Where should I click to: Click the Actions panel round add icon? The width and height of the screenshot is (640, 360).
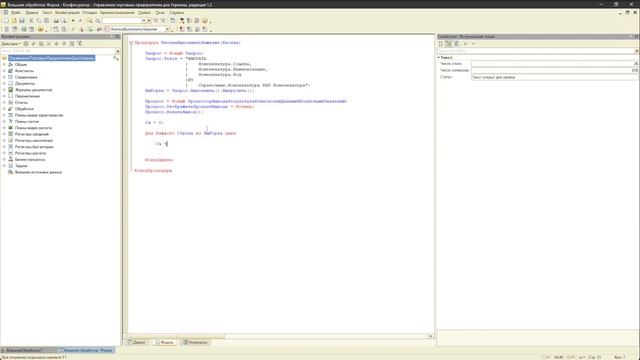(26, 43)
